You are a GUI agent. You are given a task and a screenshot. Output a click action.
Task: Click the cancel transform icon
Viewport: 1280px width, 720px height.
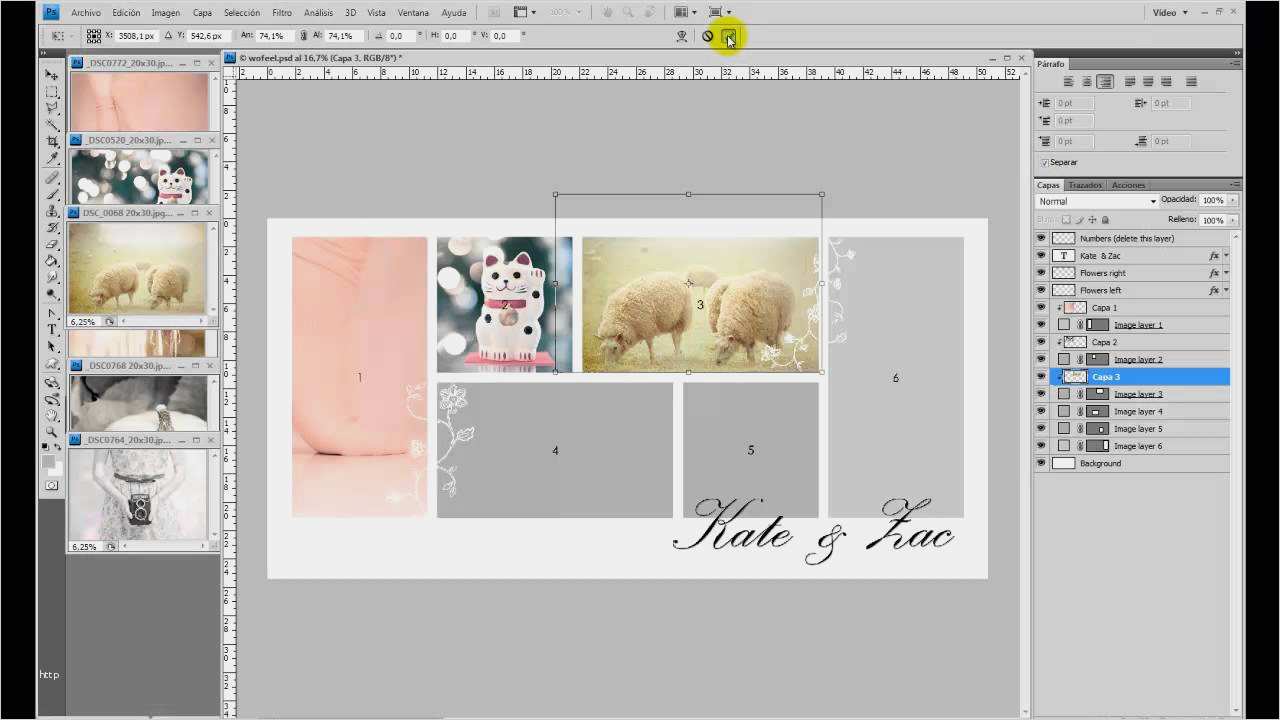point(708,36)
